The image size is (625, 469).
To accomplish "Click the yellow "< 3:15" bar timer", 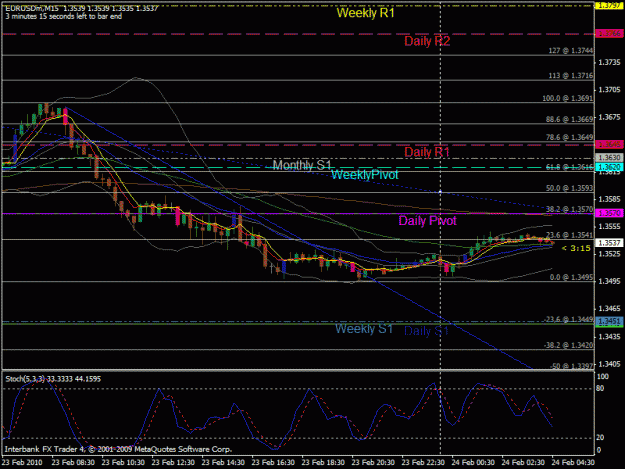I will [x=576, y=248].
